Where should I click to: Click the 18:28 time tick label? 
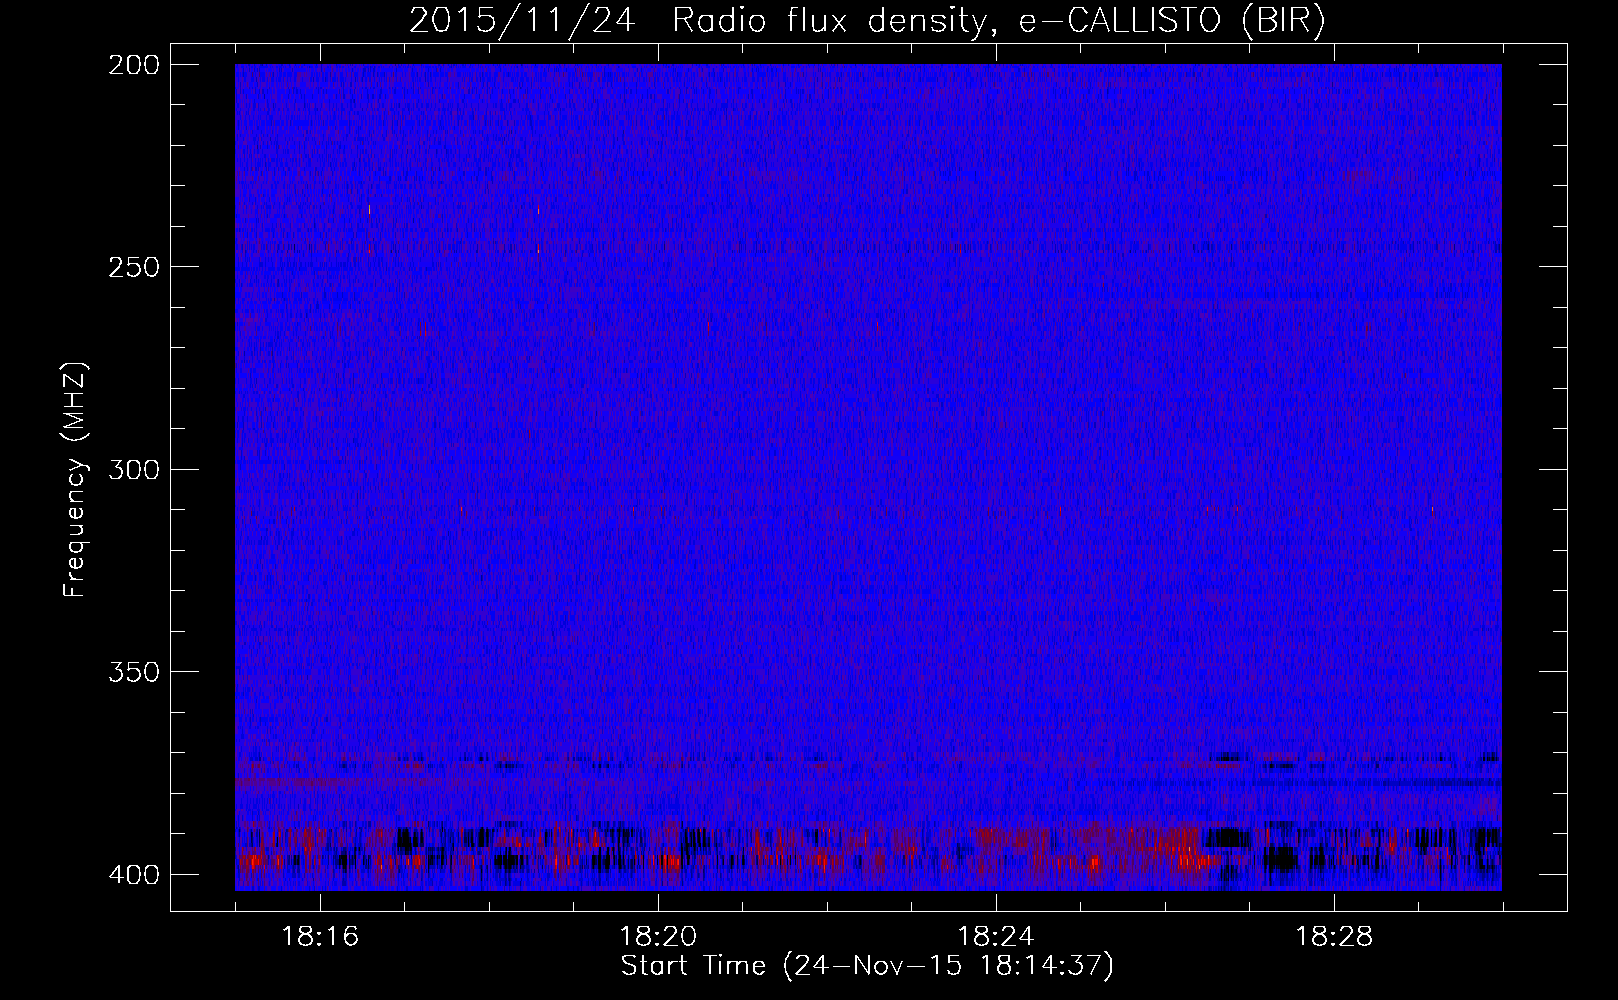[1334, 937]
